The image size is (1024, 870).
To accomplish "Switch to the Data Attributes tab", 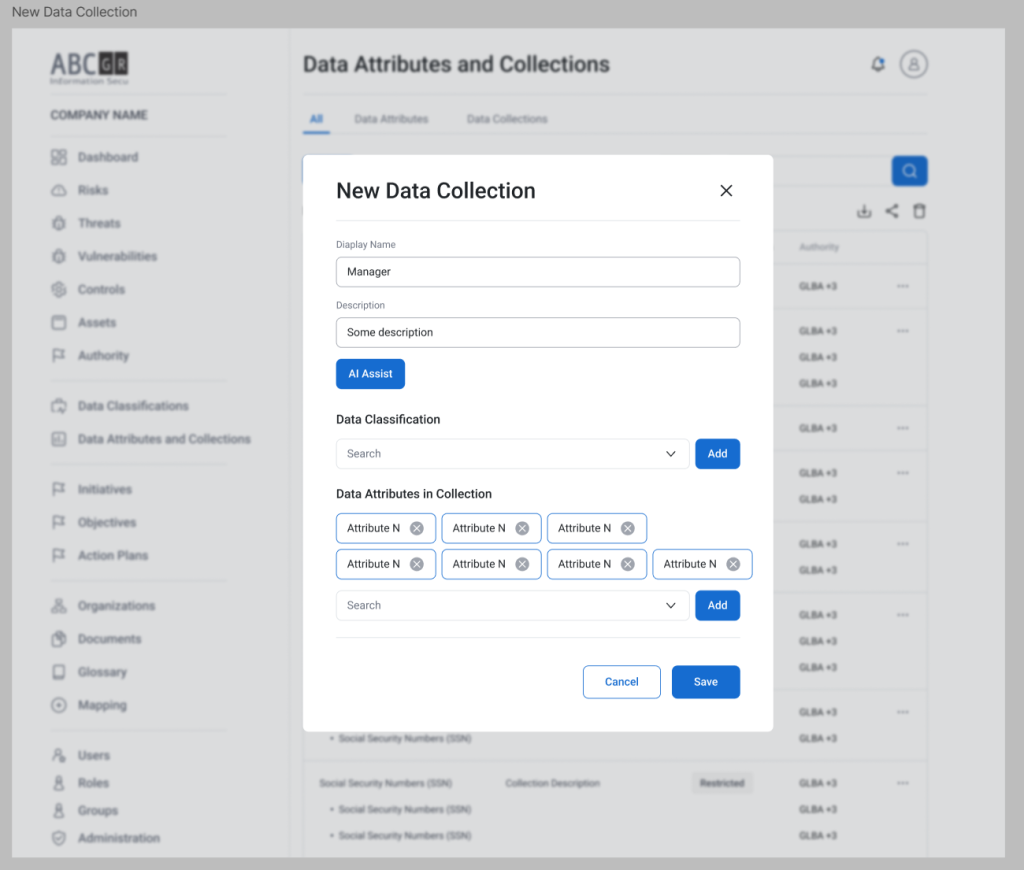I will tap(391, 119).
